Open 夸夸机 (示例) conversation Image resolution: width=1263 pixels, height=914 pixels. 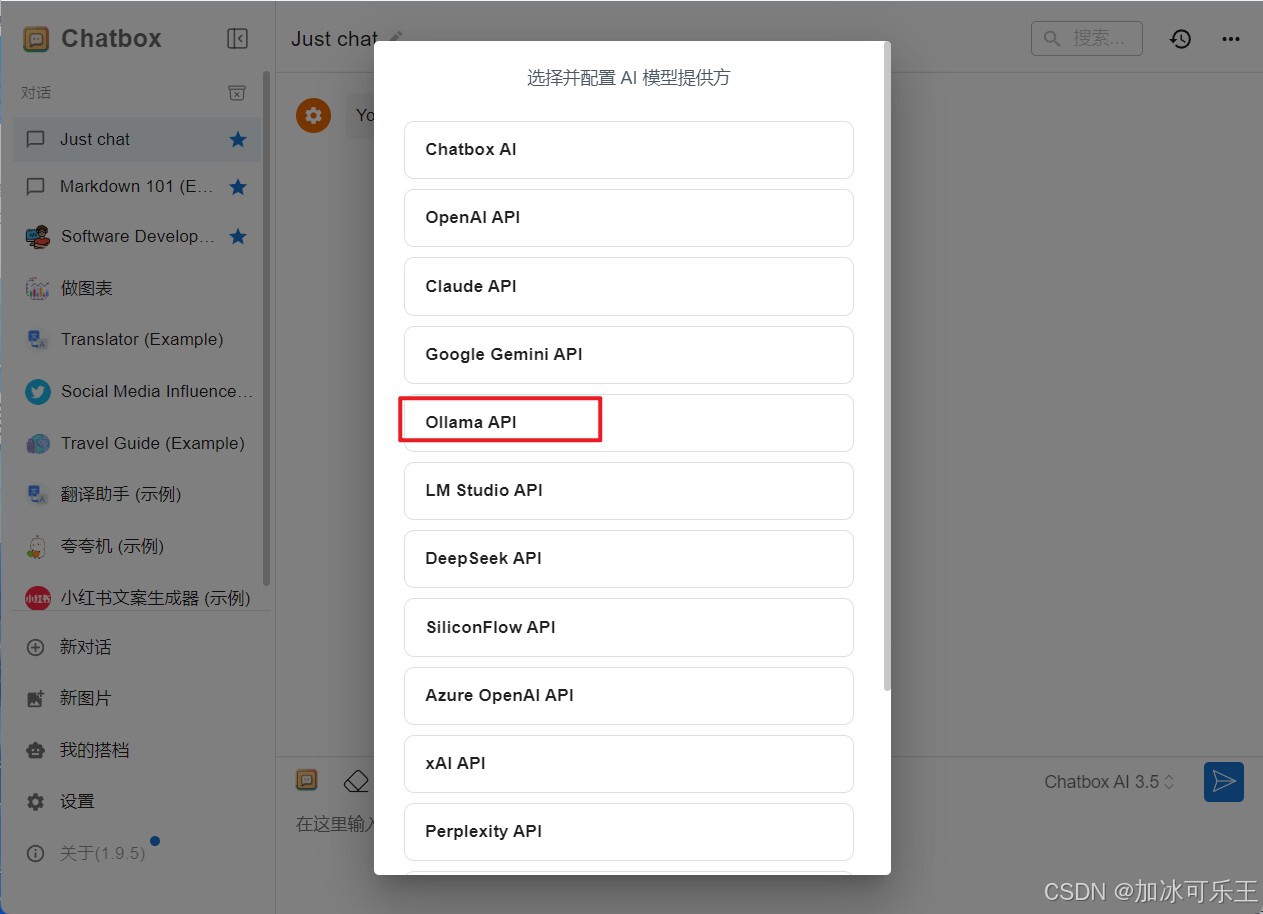137,546
